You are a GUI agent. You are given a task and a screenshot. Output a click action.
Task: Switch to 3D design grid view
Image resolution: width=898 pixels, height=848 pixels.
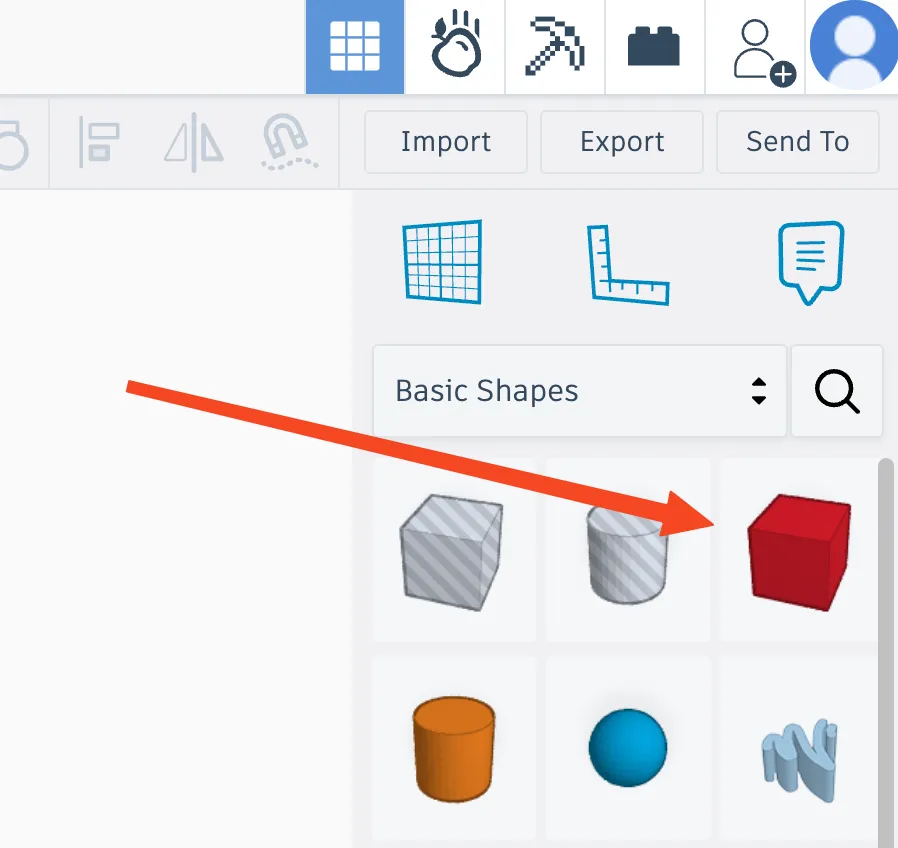pyautogui.click(x=355, y=46)
